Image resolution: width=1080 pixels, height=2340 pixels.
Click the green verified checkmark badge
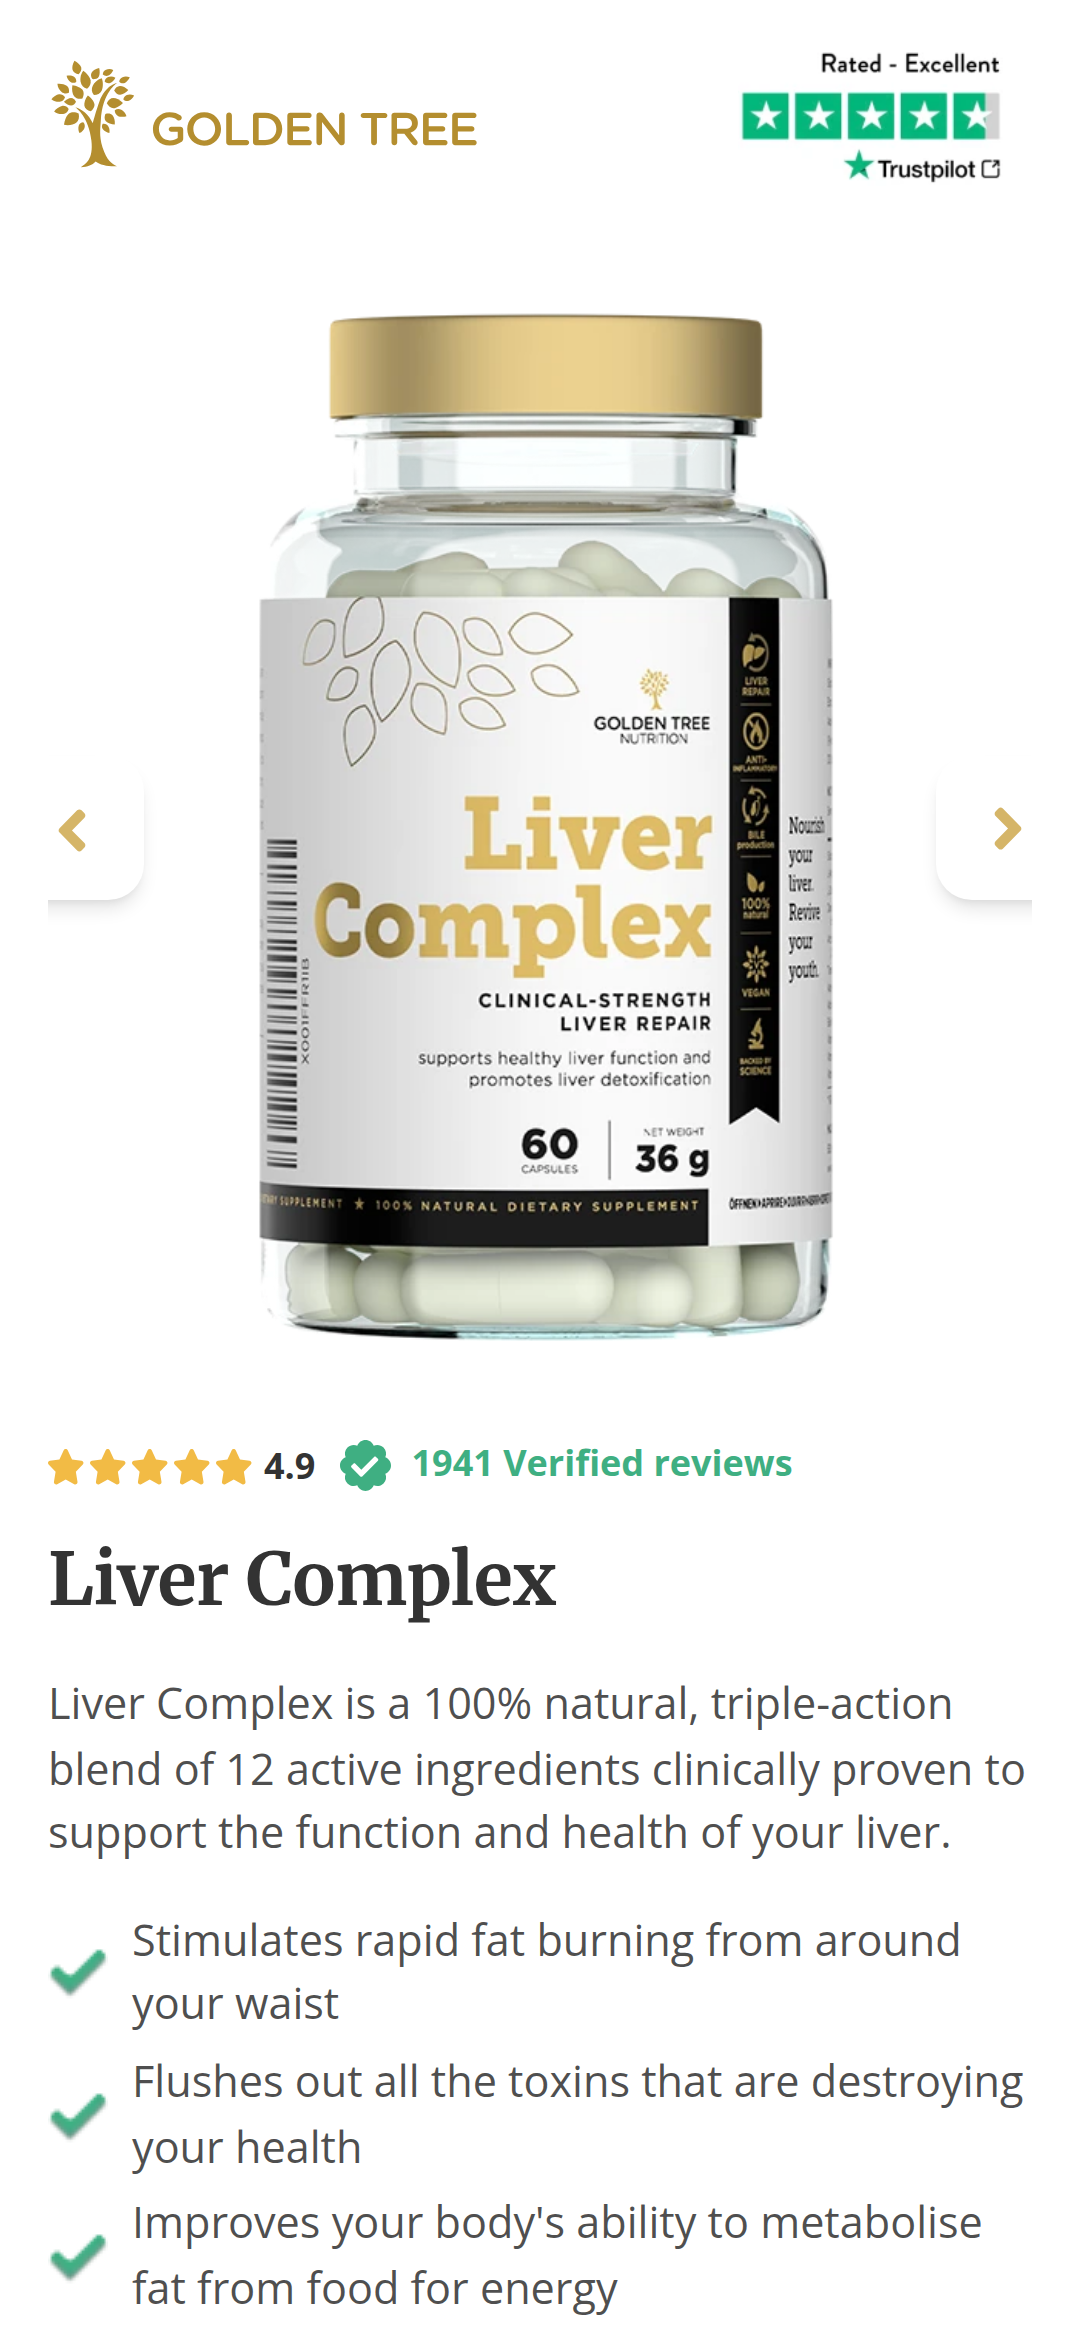click(365, 1465)
